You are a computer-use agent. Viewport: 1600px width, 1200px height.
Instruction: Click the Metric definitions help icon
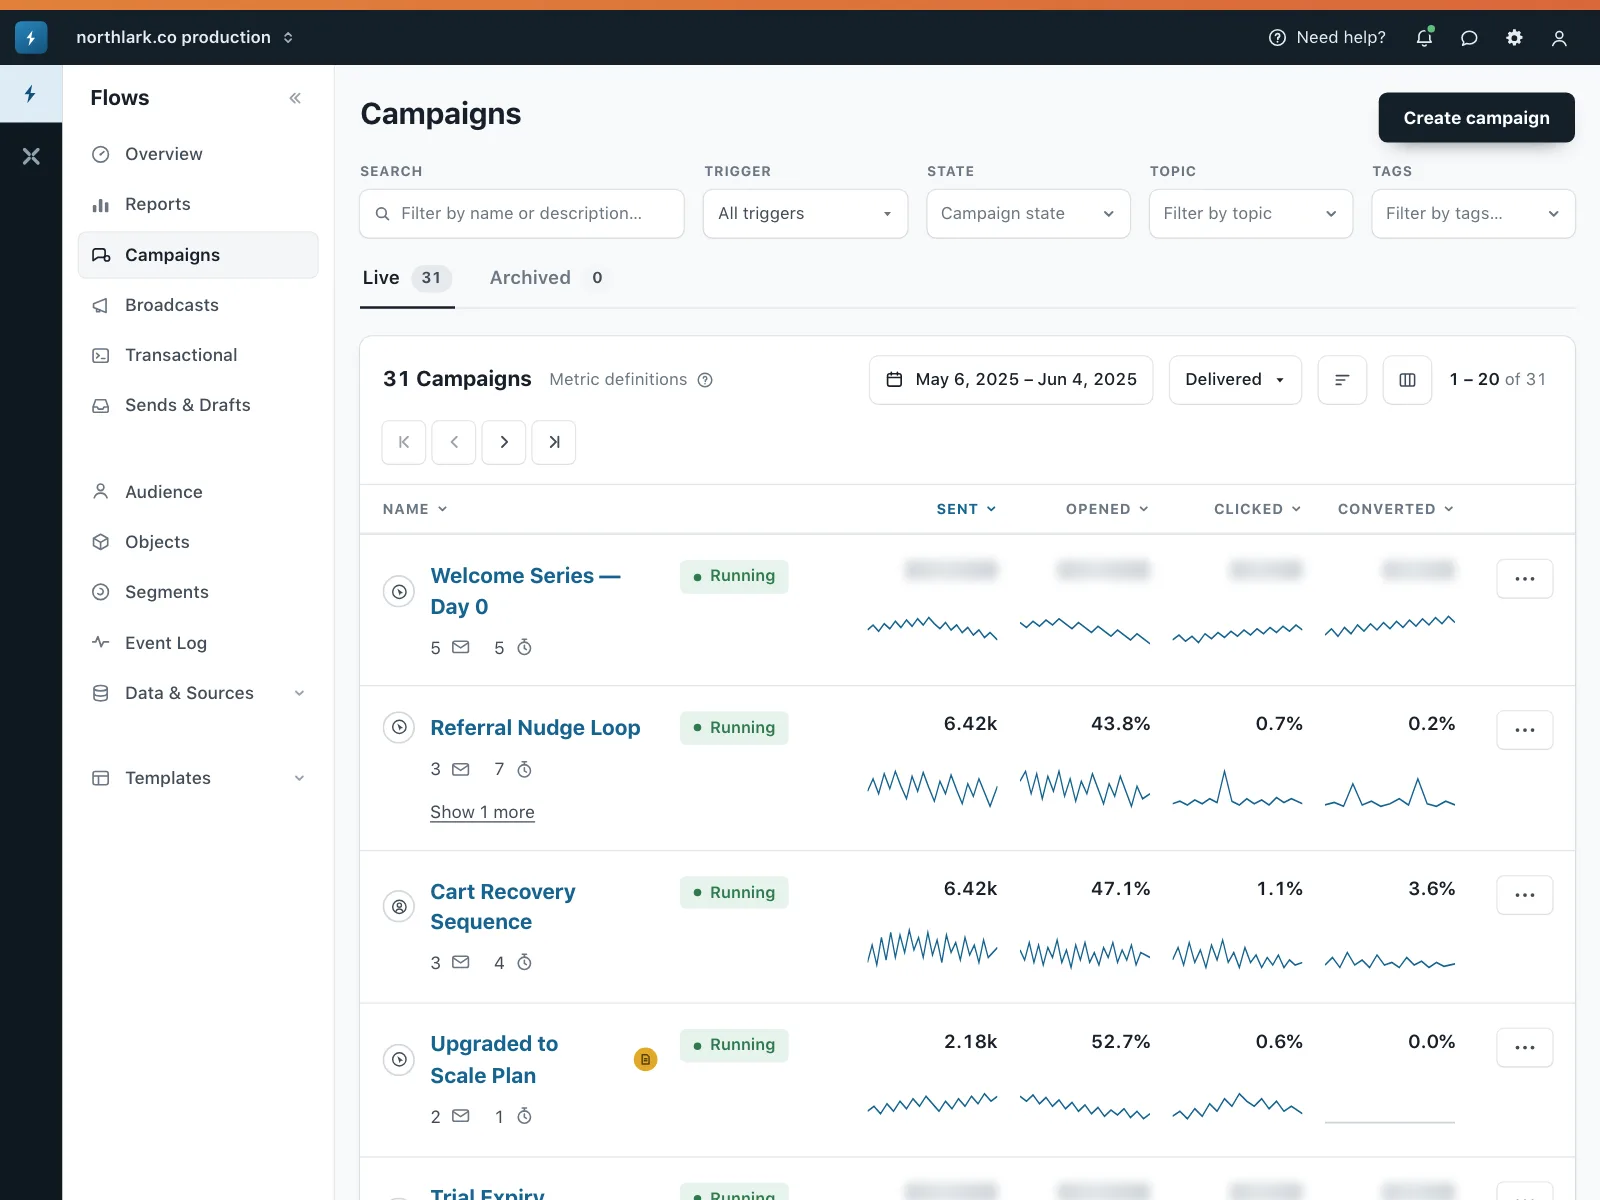(705, 380)
